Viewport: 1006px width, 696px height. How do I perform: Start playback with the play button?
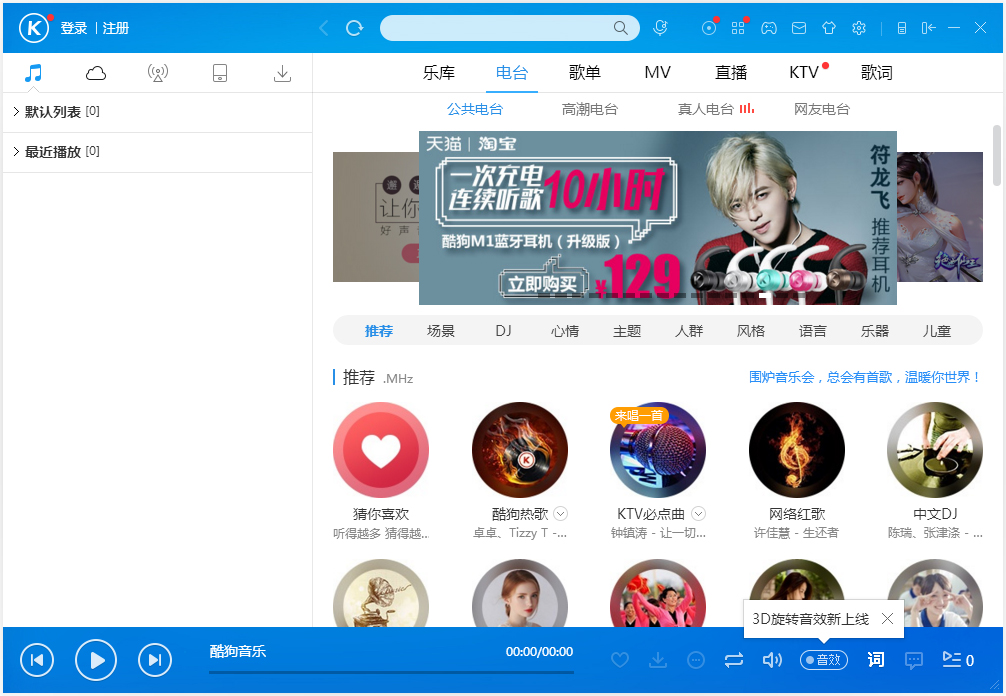point(96,660)
